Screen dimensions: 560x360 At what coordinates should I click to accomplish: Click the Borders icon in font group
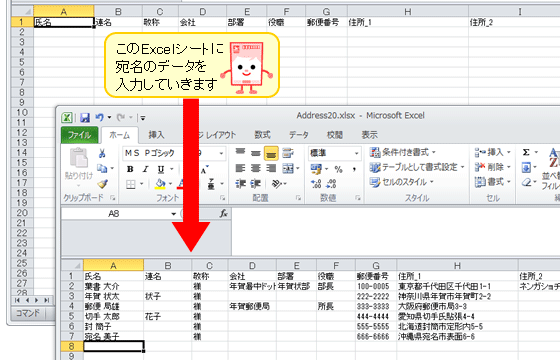coord(131,184)
